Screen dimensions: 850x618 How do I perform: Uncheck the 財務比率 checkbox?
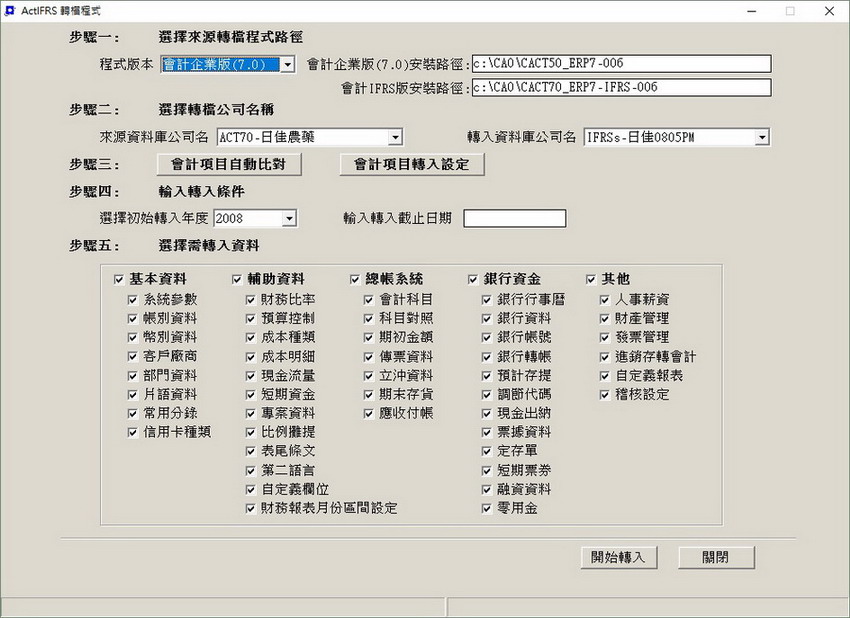250,299
